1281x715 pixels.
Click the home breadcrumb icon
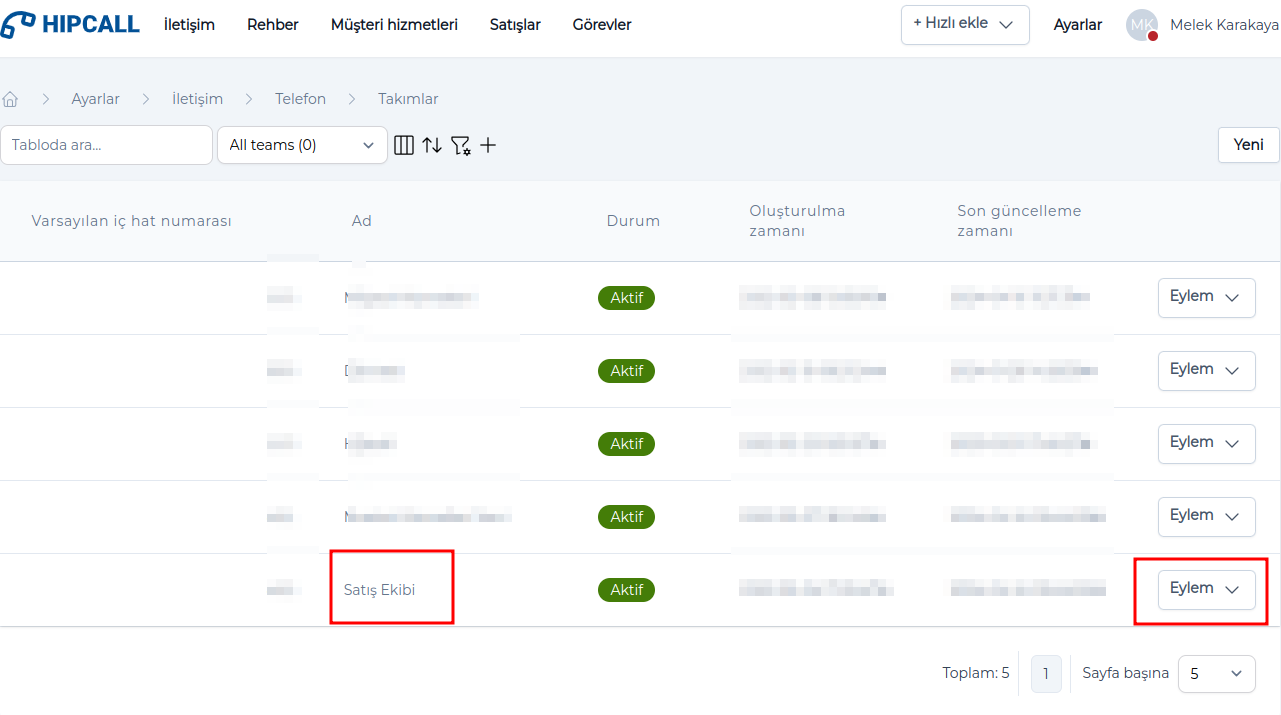click(x=11, y=99)
